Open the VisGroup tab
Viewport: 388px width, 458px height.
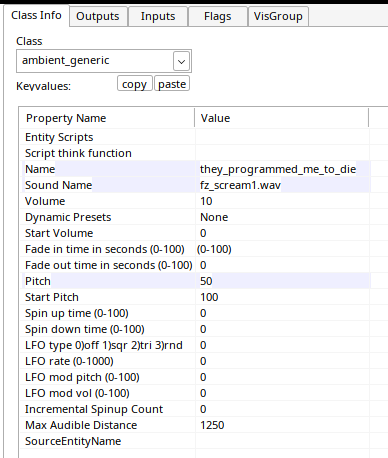278,16
